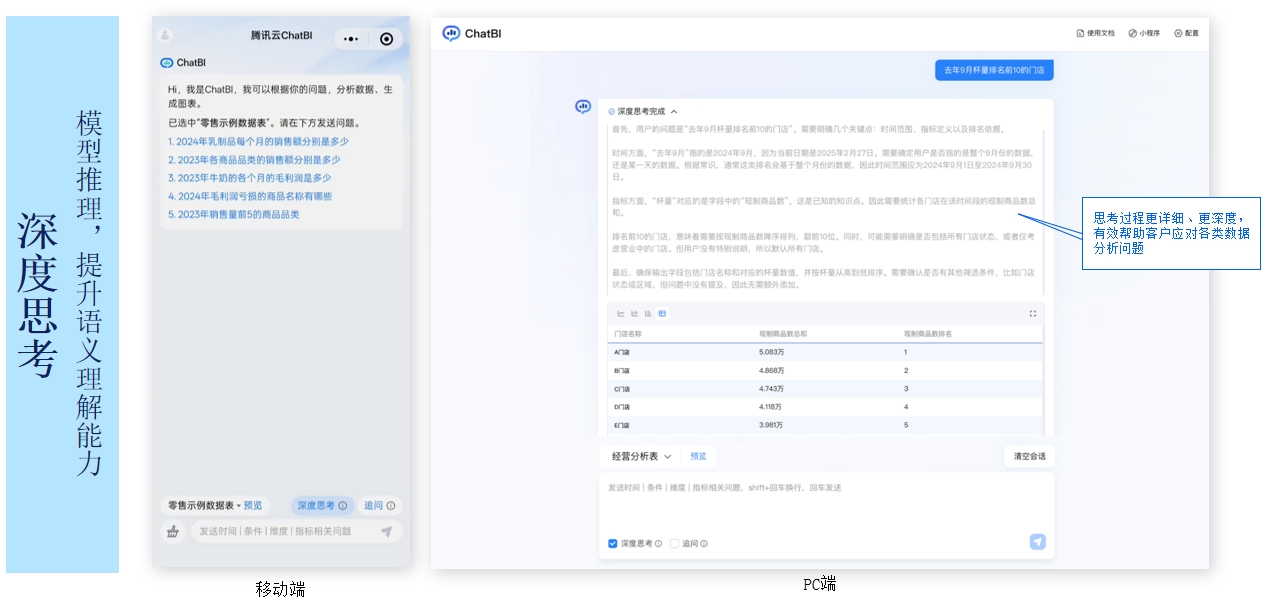Viewport: 1270px width, 609px height.
Task: Click the ChatBI bot avatar beside the answer
Action: point(583,107)
